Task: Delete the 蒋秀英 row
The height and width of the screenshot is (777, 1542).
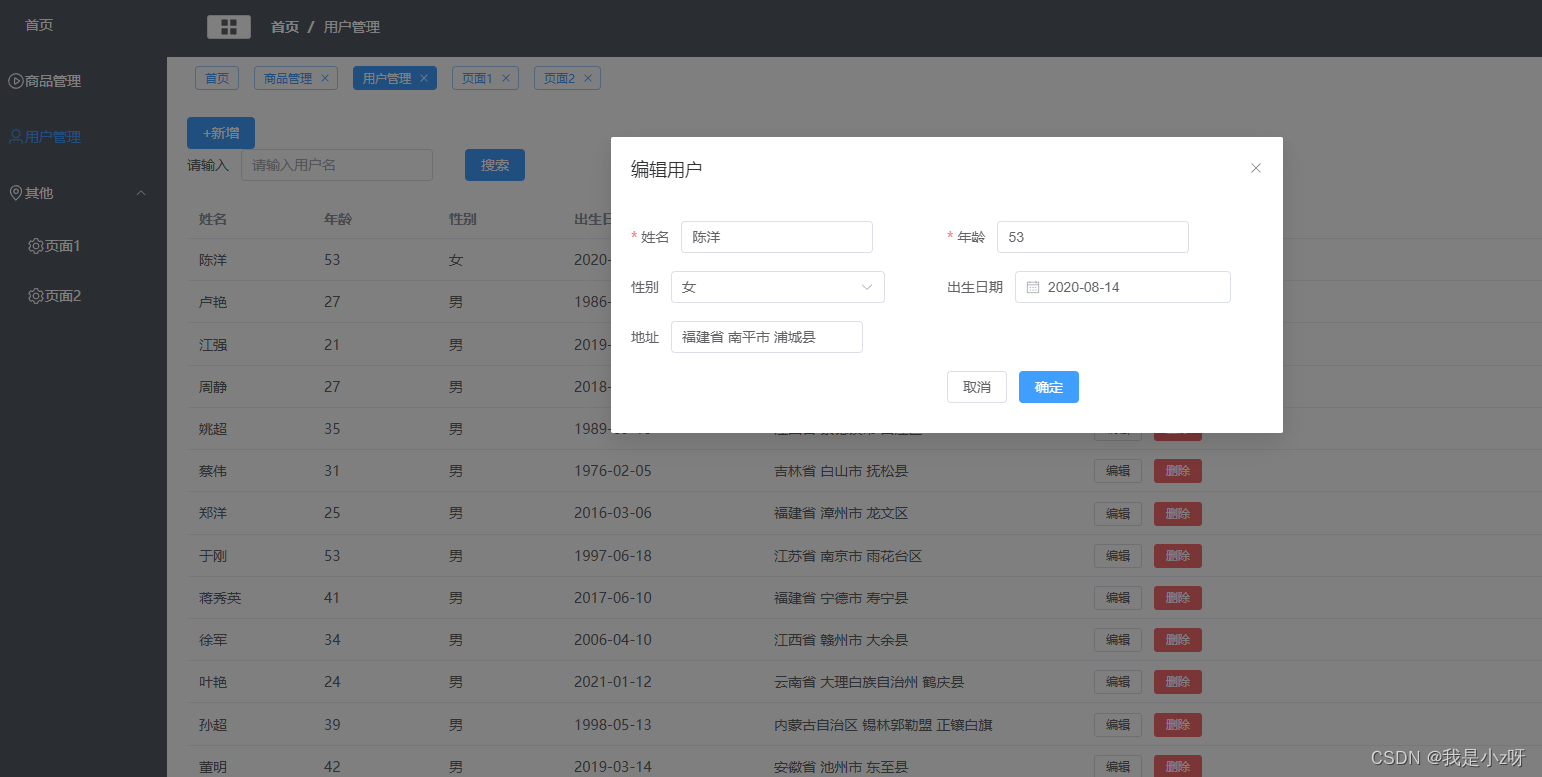Action: pos(1178,598)
